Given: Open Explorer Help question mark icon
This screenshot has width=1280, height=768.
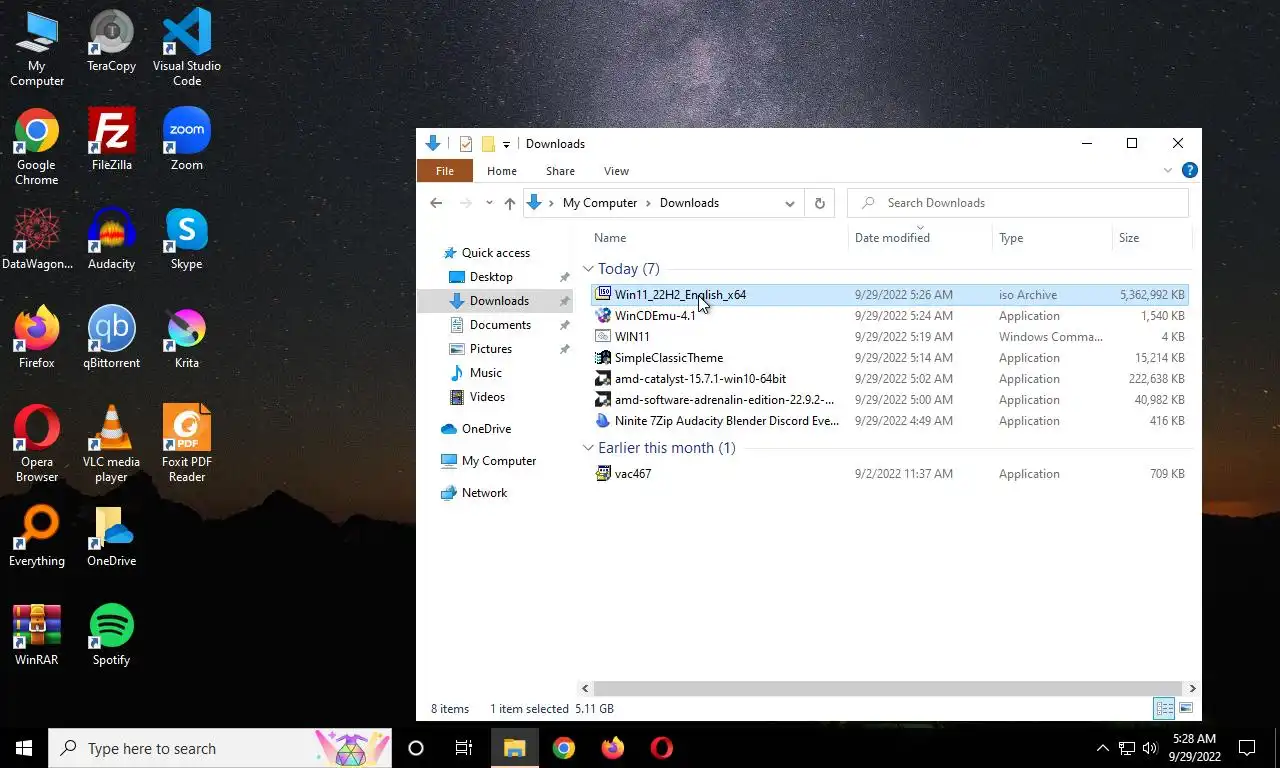Looking at the screenshot, I should click(x=1189, y=171).
